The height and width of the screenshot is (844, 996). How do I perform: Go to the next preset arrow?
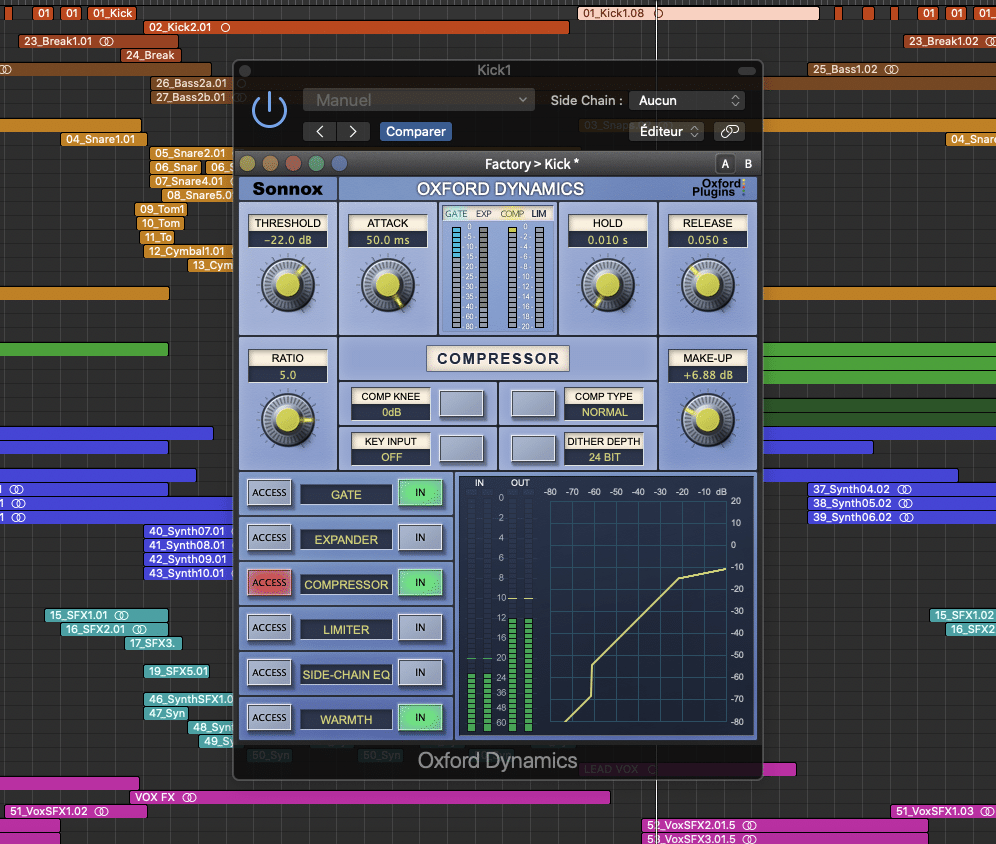tap(352, 131)
